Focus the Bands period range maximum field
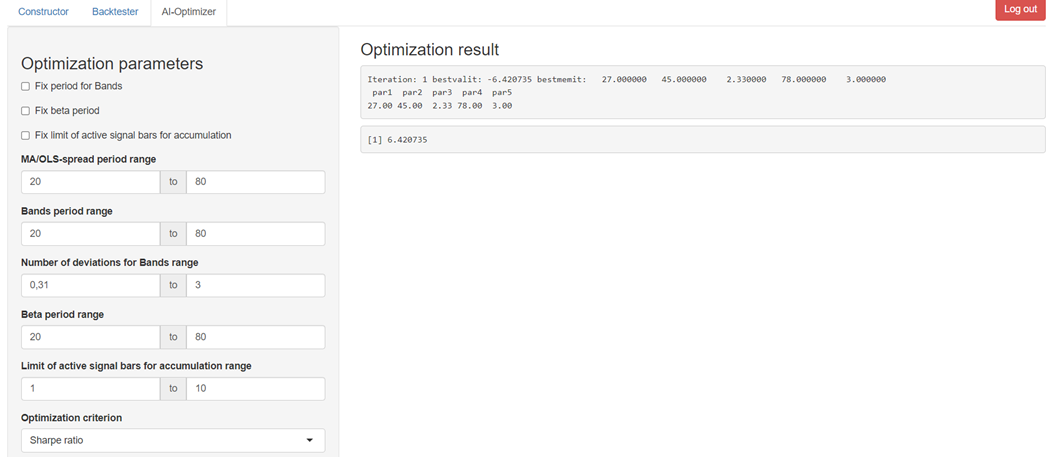The width and height of the screenshot is (1048, 457). click(255, 234)
